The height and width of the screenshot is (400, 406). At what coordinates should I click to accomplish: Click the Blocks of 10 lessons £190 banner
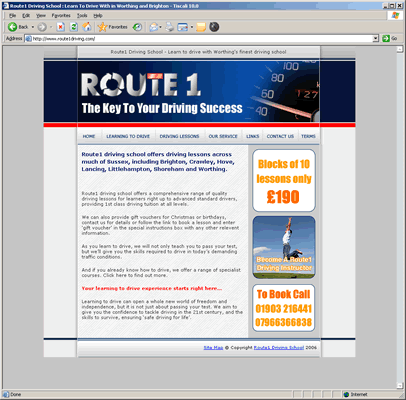click(x=284, y=180)
